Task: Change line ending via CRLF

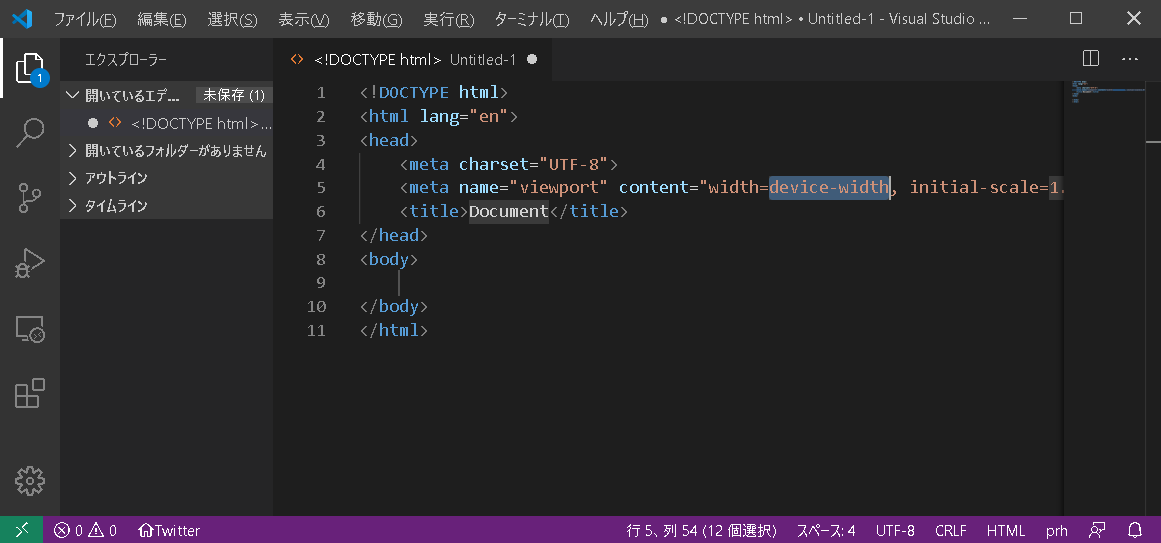Action: [x=950, y=530]
